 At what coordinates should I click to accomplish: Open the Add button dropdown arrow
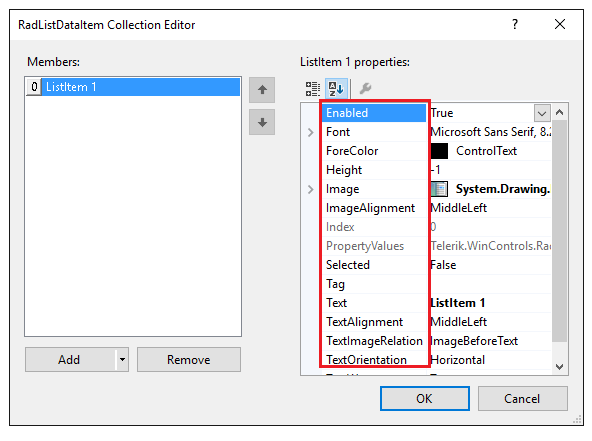pyautogui.click(x=122, y=359)
